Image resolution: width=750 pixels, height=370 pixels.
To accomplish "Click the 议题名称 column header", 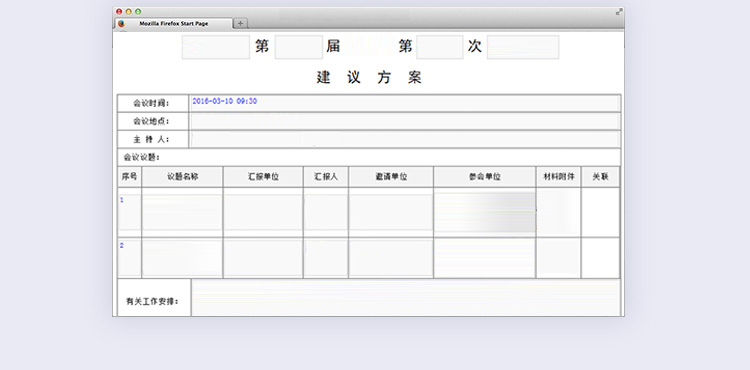I will (x=182, y=177).
